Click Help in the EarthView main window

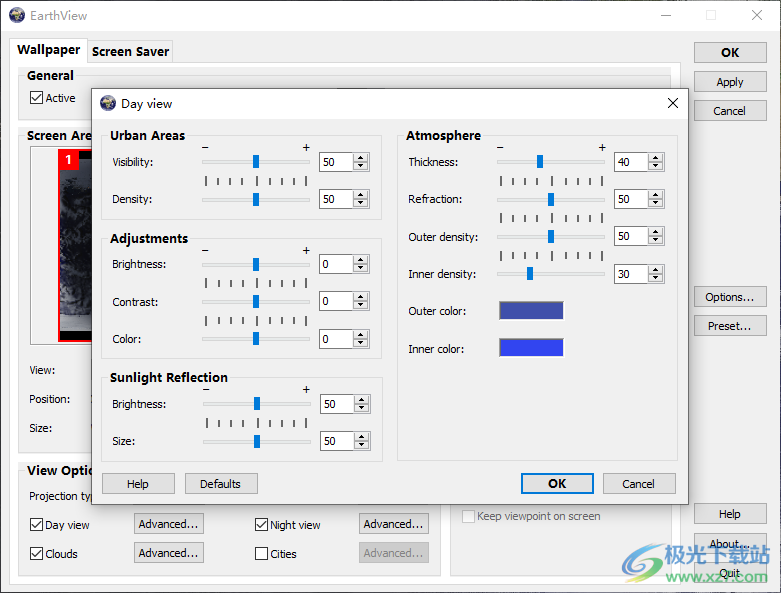730,514
